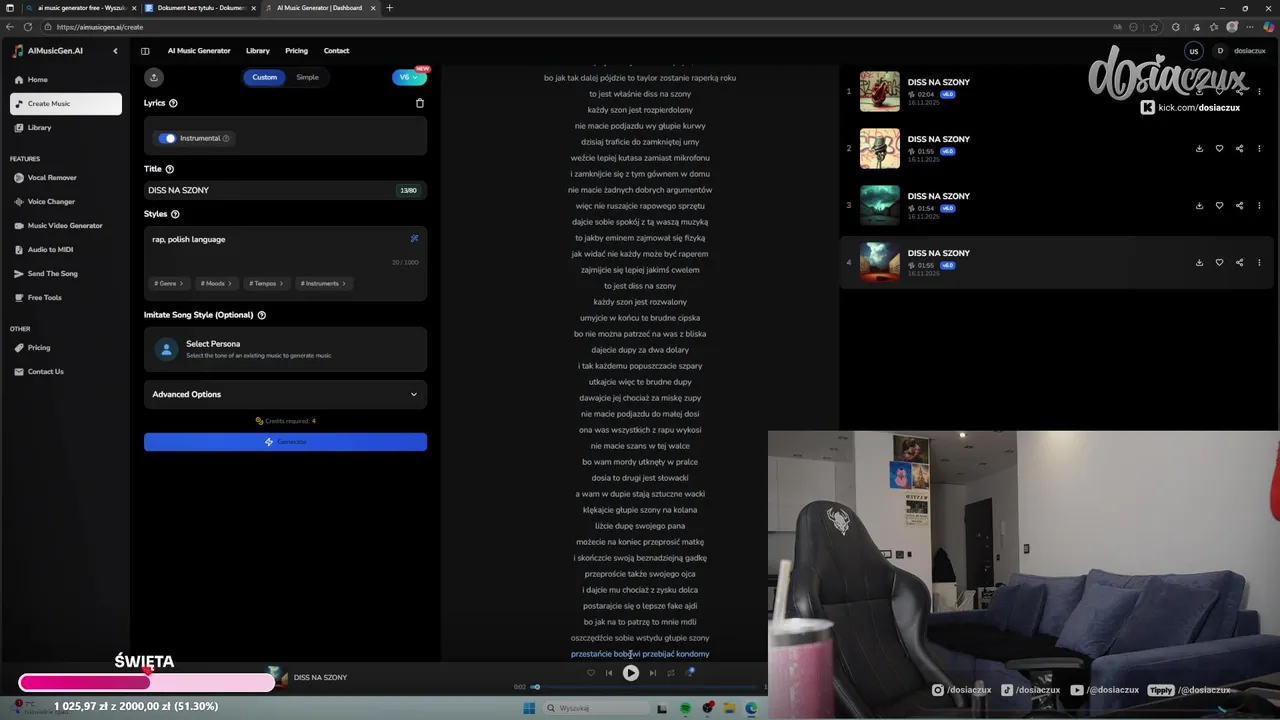Image resolution: width=1280 pixels, height=720 pixels.
Task: Collapse the AiMusicGen.AI sidebar arrow
Action: point(115,51)
